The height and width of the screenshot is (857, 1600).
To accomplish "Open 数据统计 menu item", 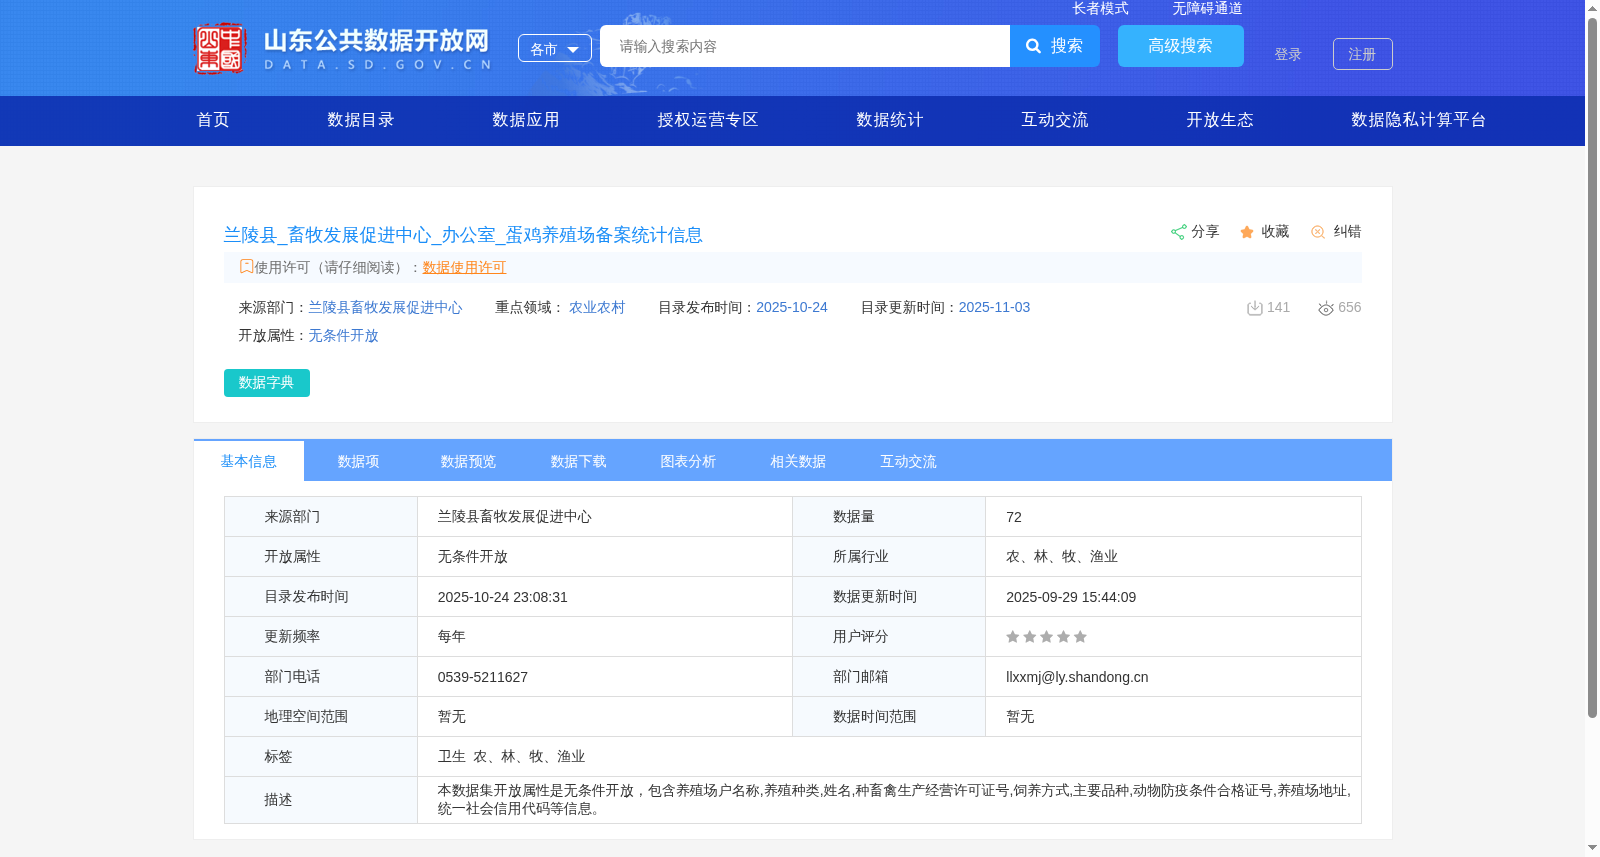I will pos(890,120).
